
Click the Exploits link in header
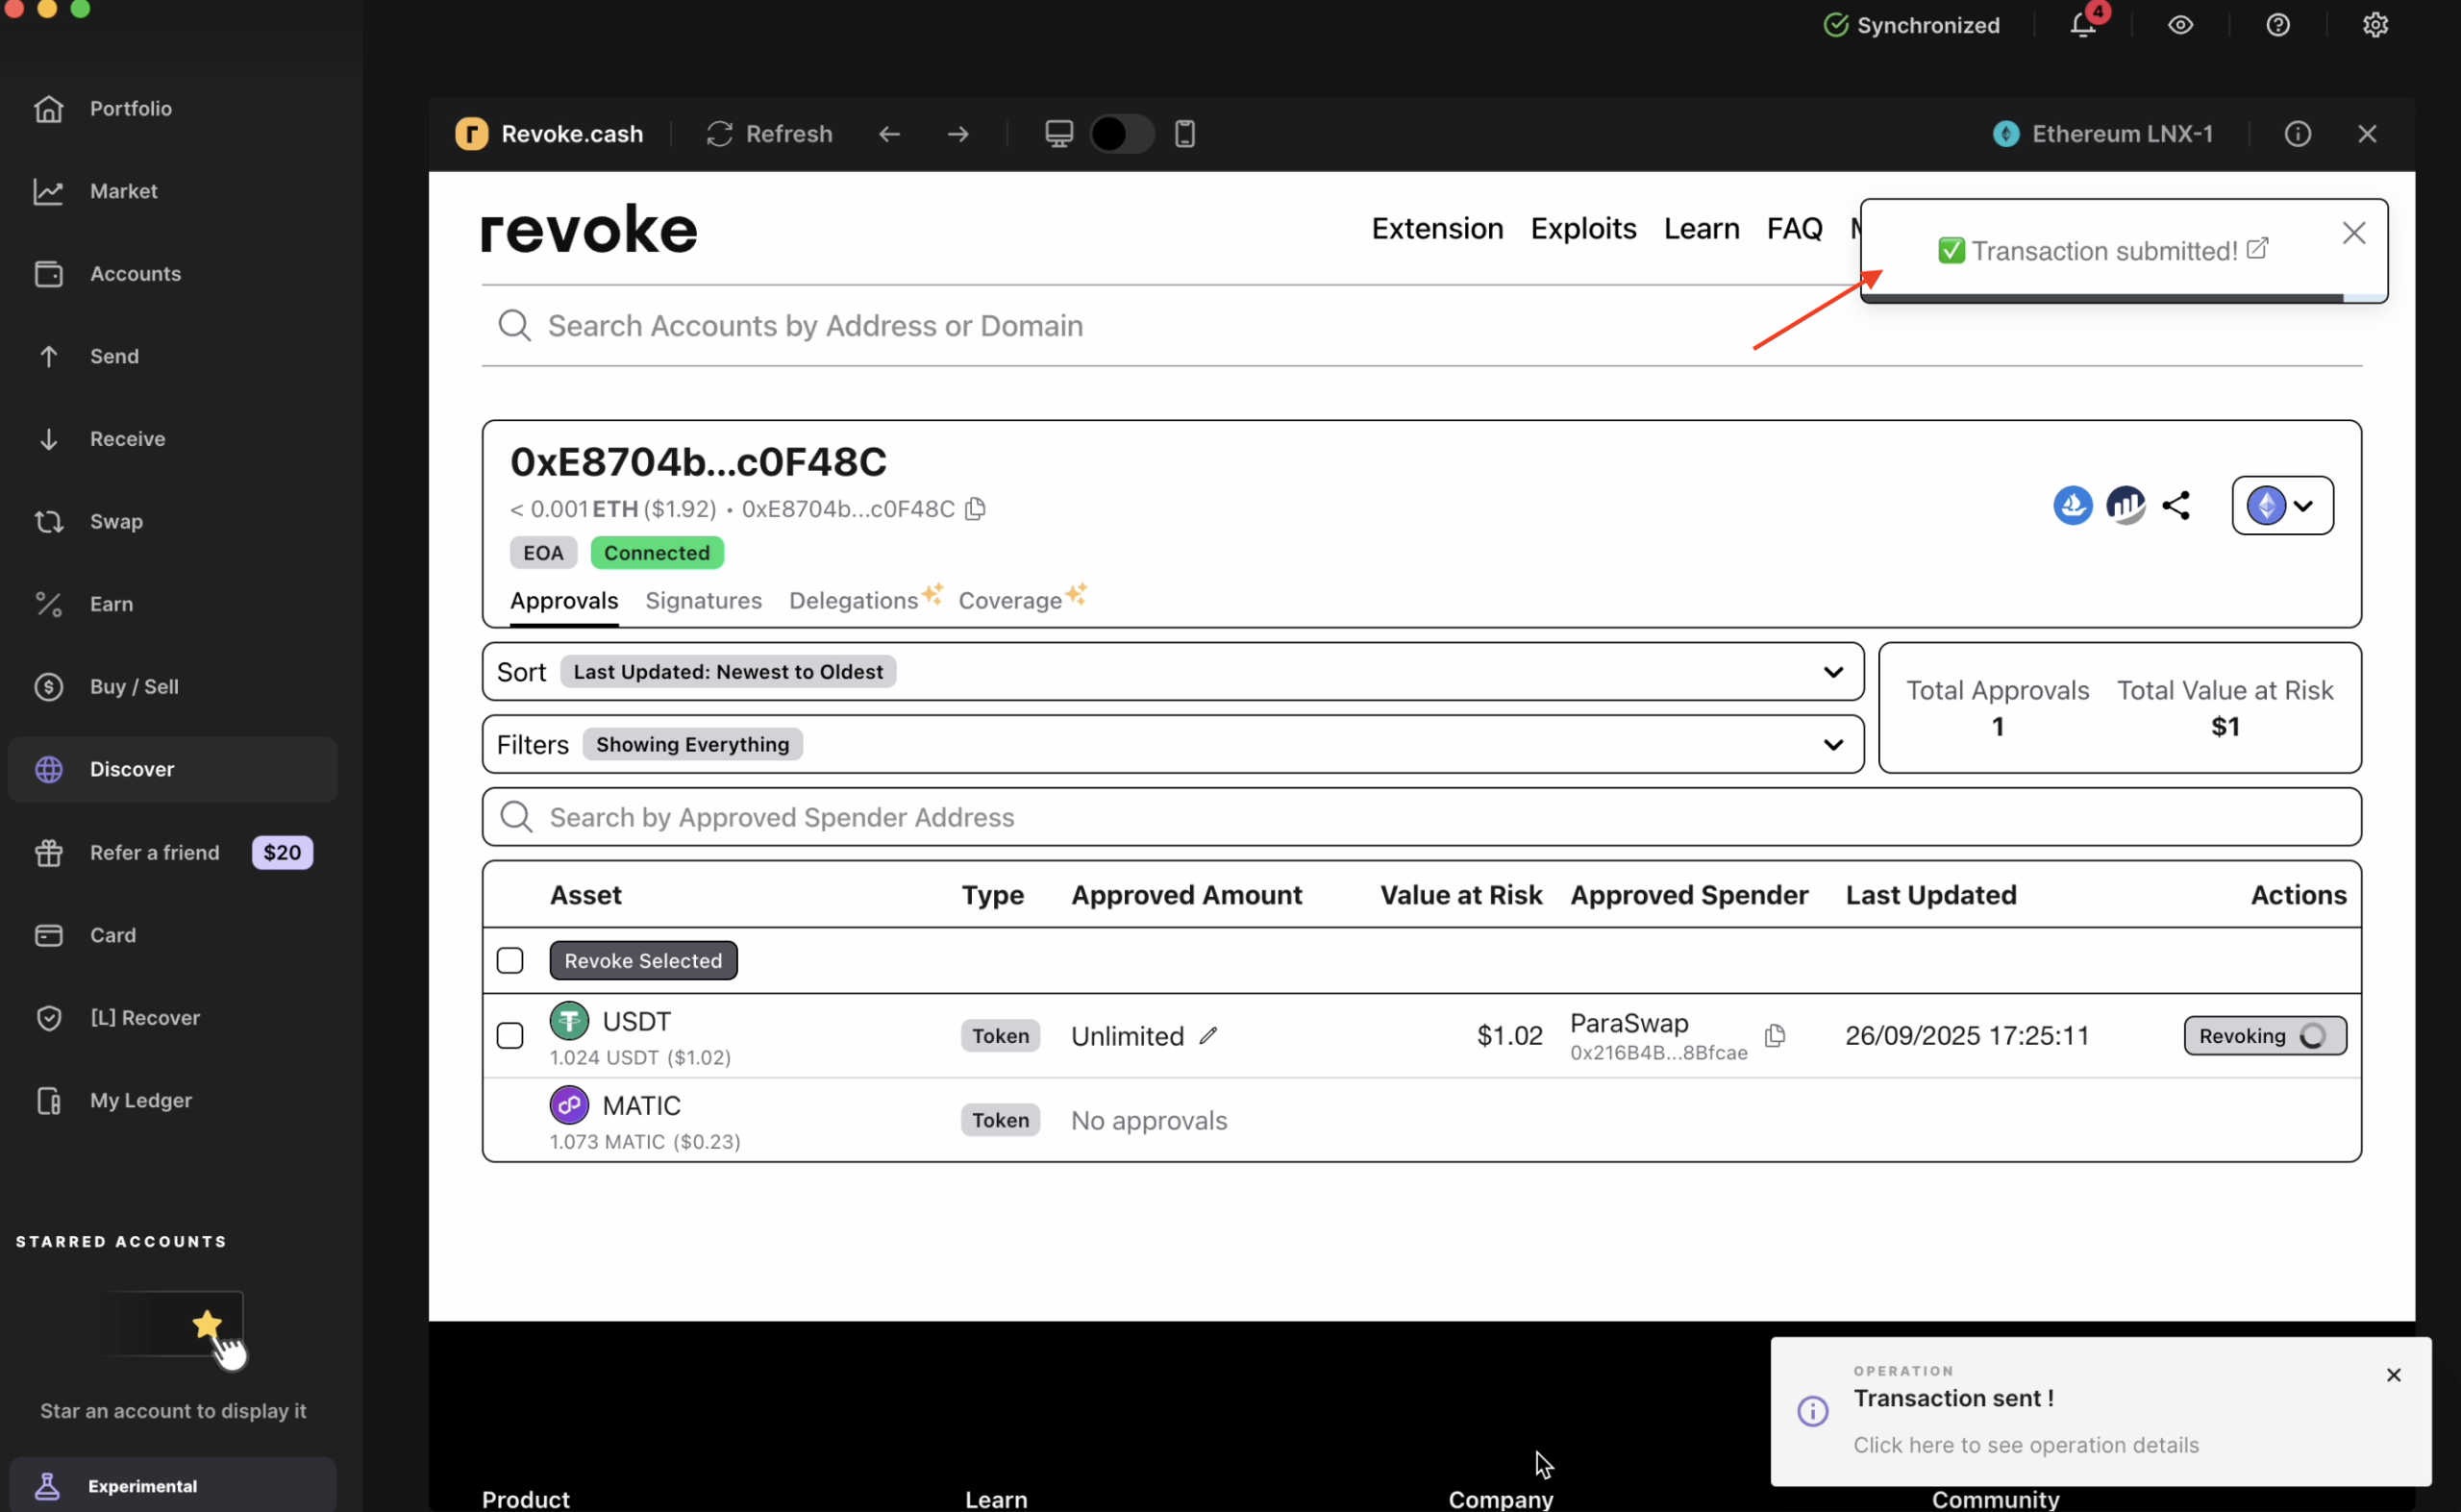pos(1583,228)
